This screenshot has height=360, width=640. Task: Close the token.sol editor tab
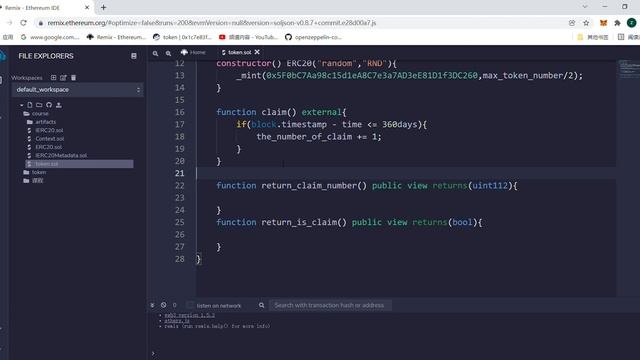click(257, 52)
